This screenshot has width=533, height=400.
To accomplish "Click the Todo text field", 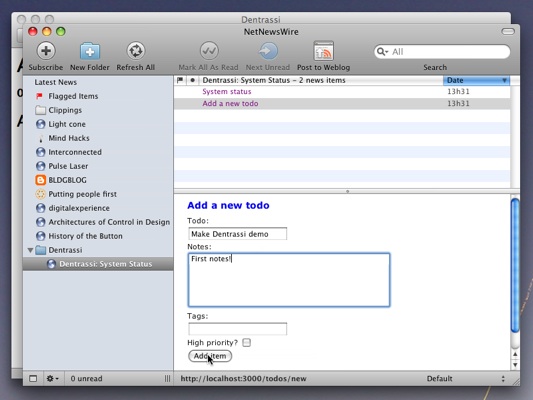I will click(237, 234).
